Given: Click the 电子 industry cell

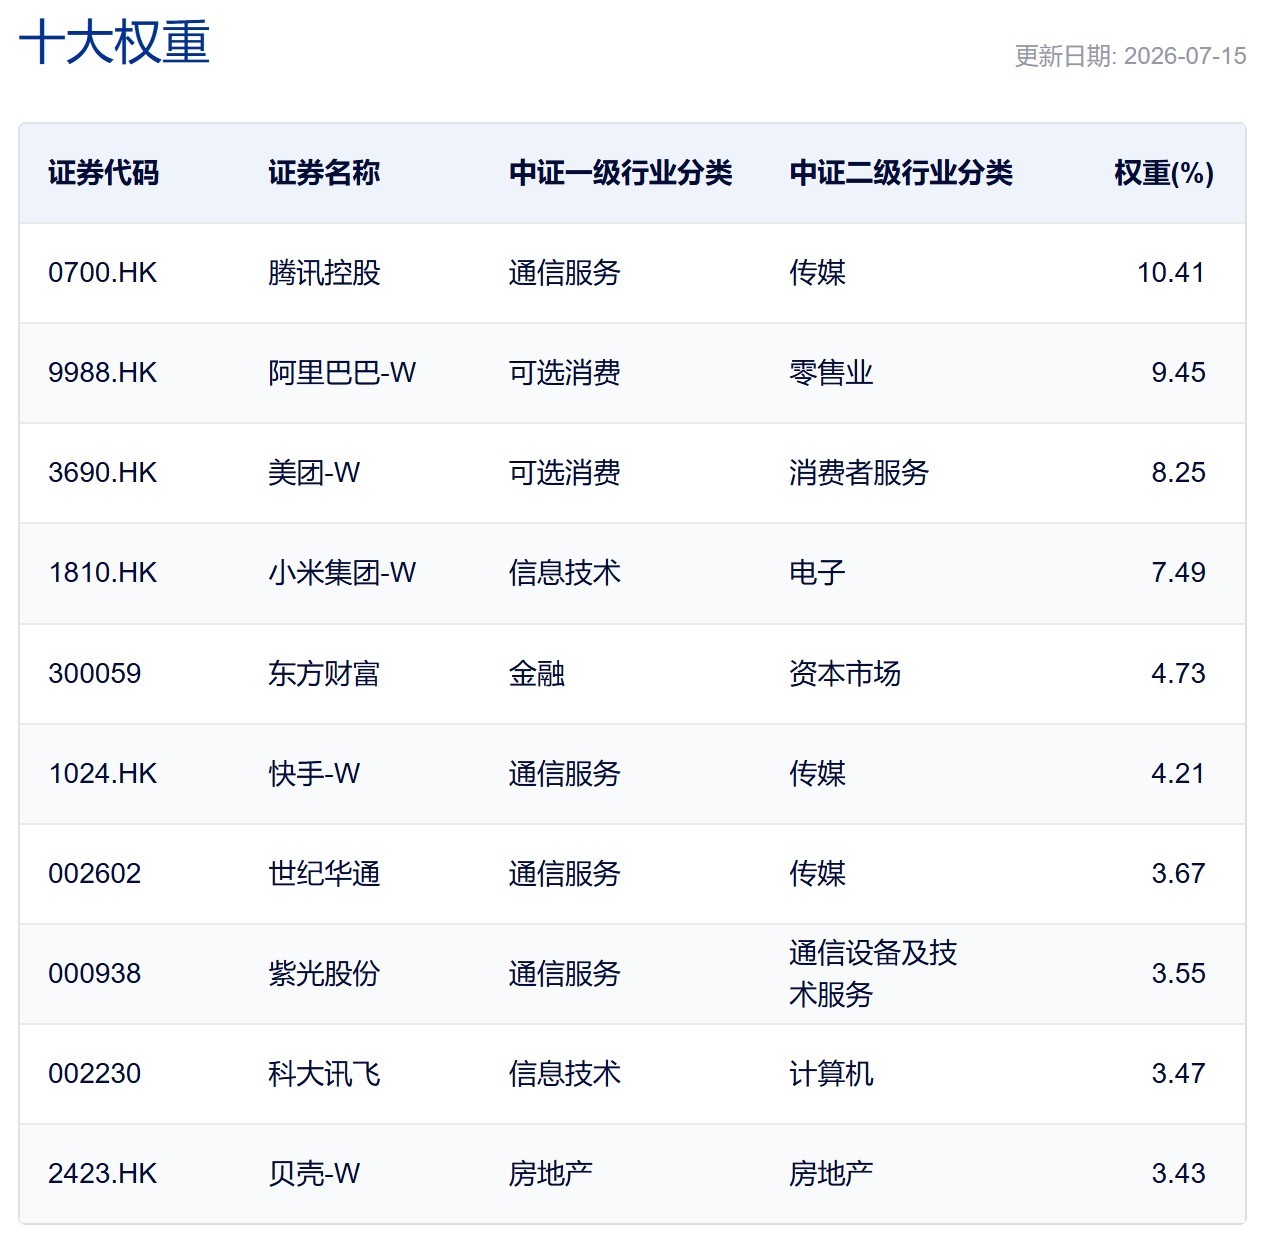Looking at the screenshot, I should [x=817, y=573].
